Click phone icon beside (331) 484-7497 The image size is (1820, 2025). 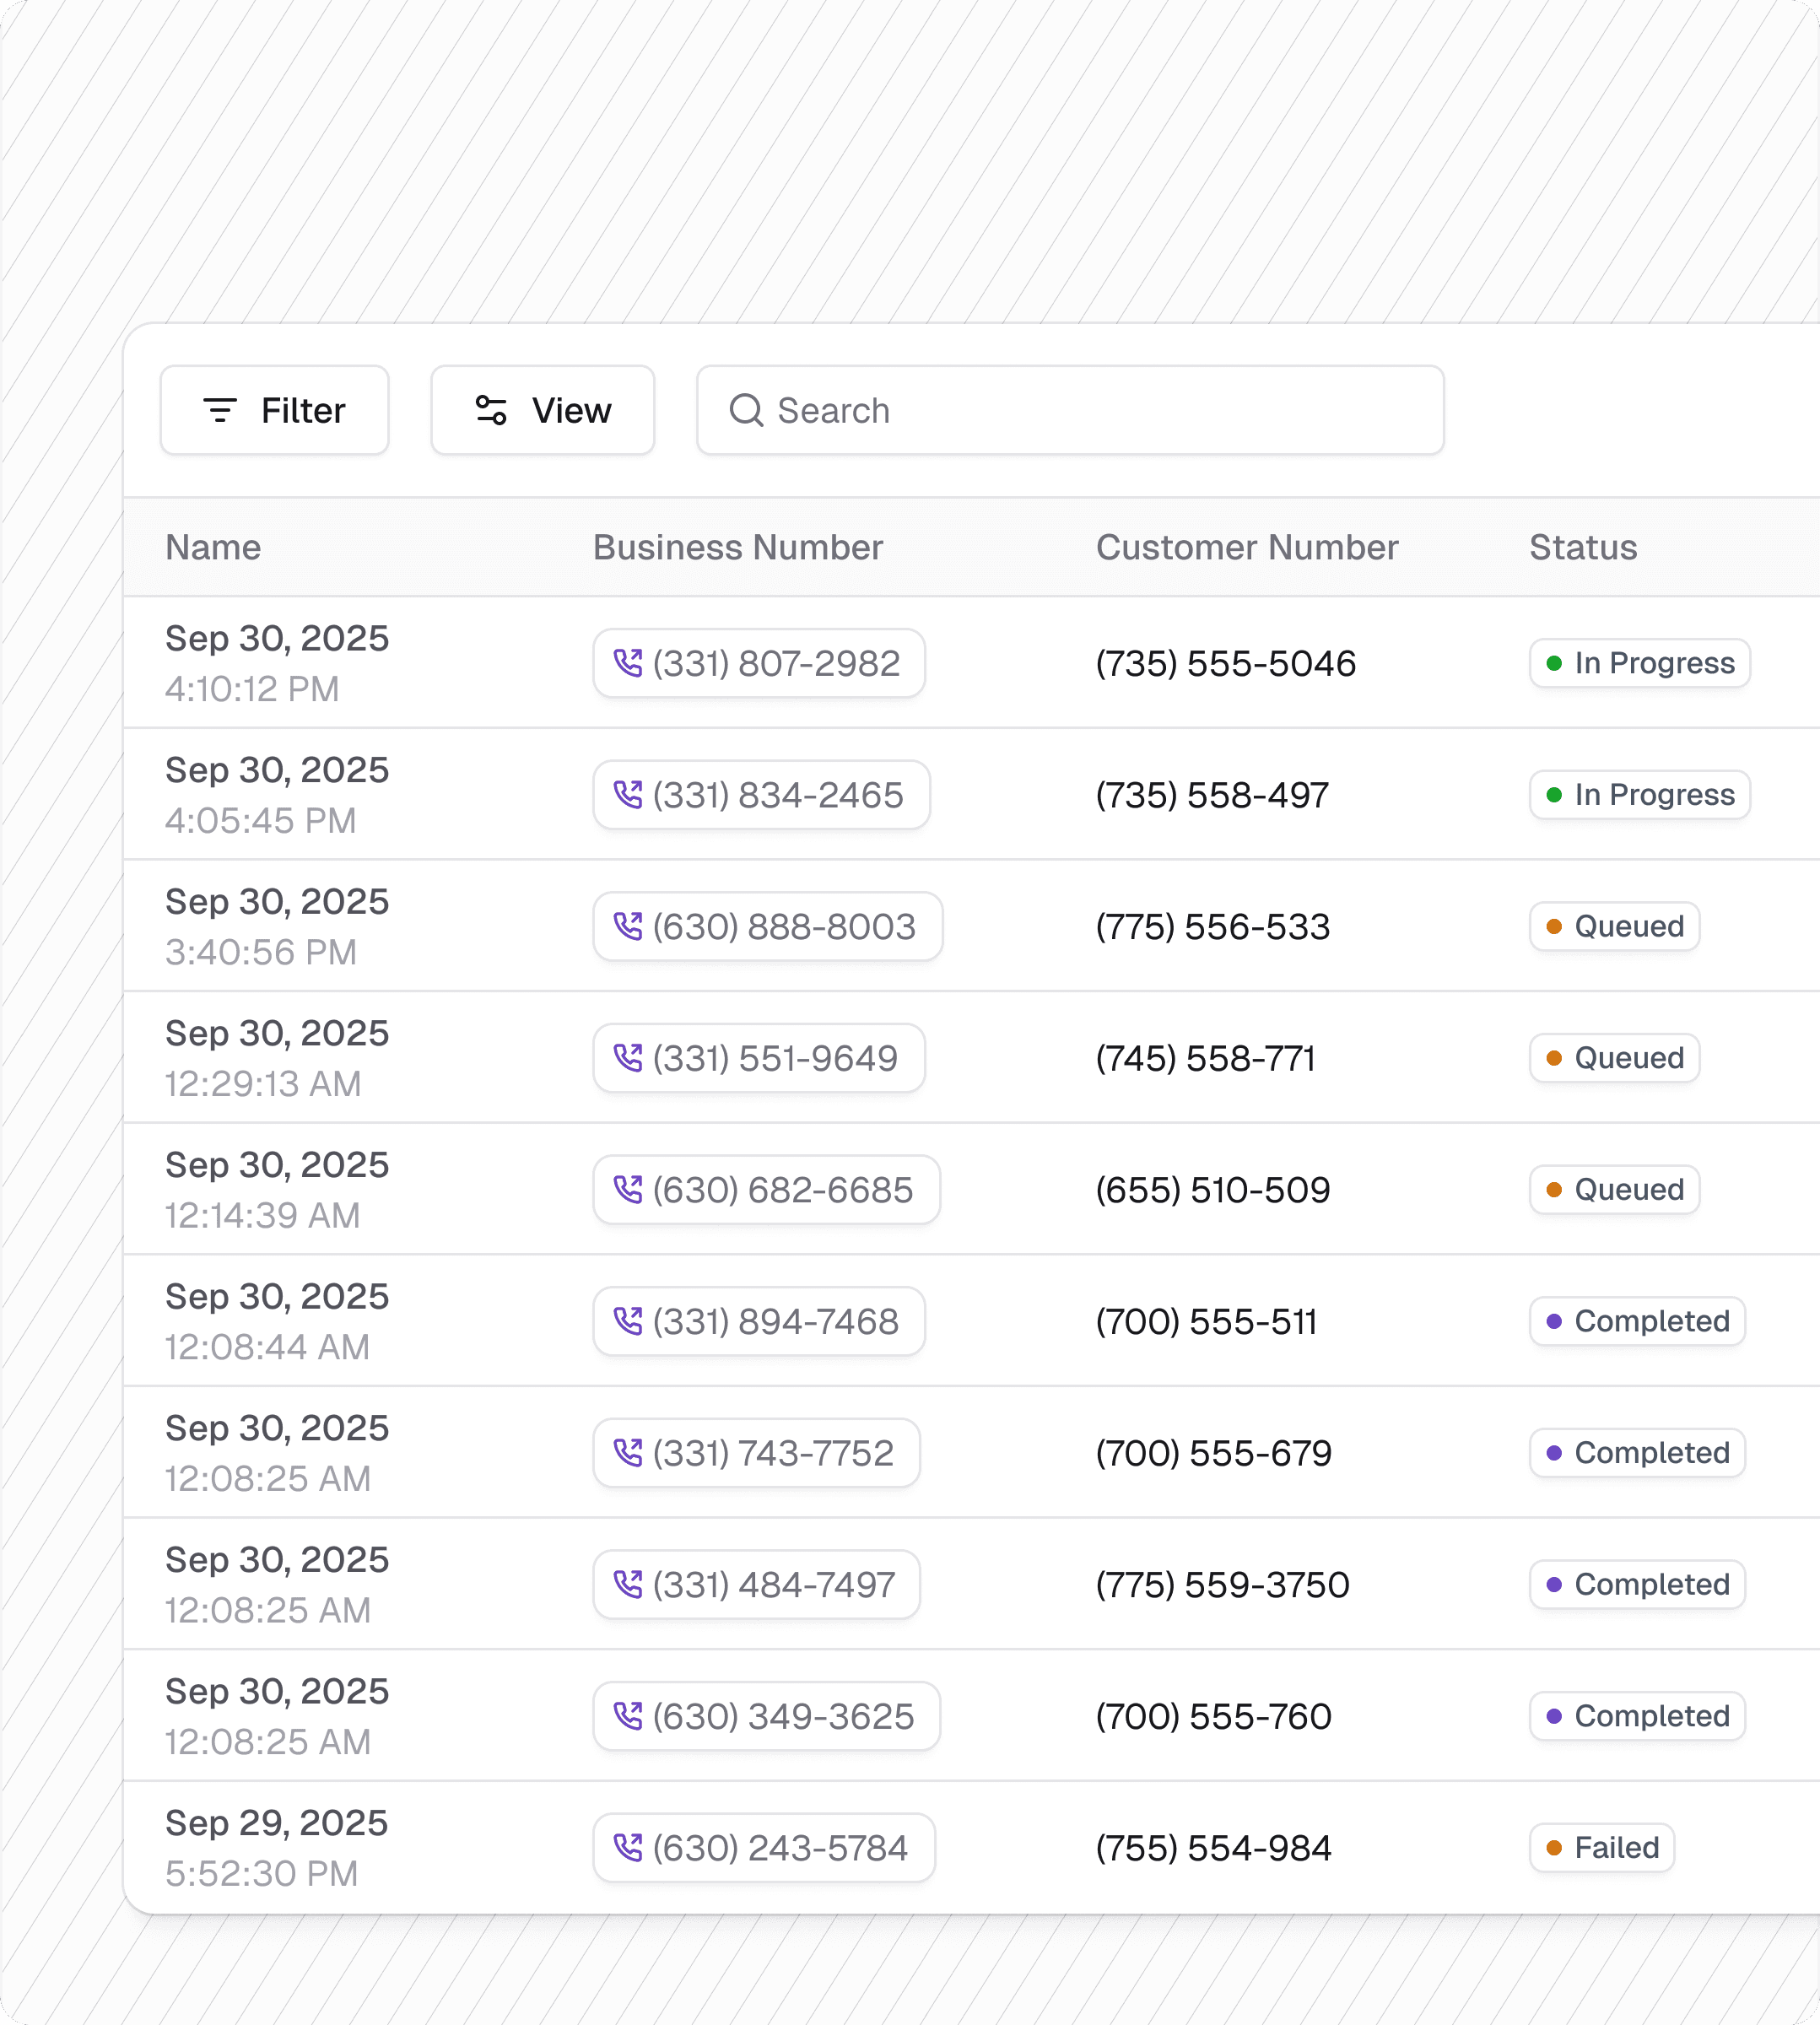[x=628, y=1584]
